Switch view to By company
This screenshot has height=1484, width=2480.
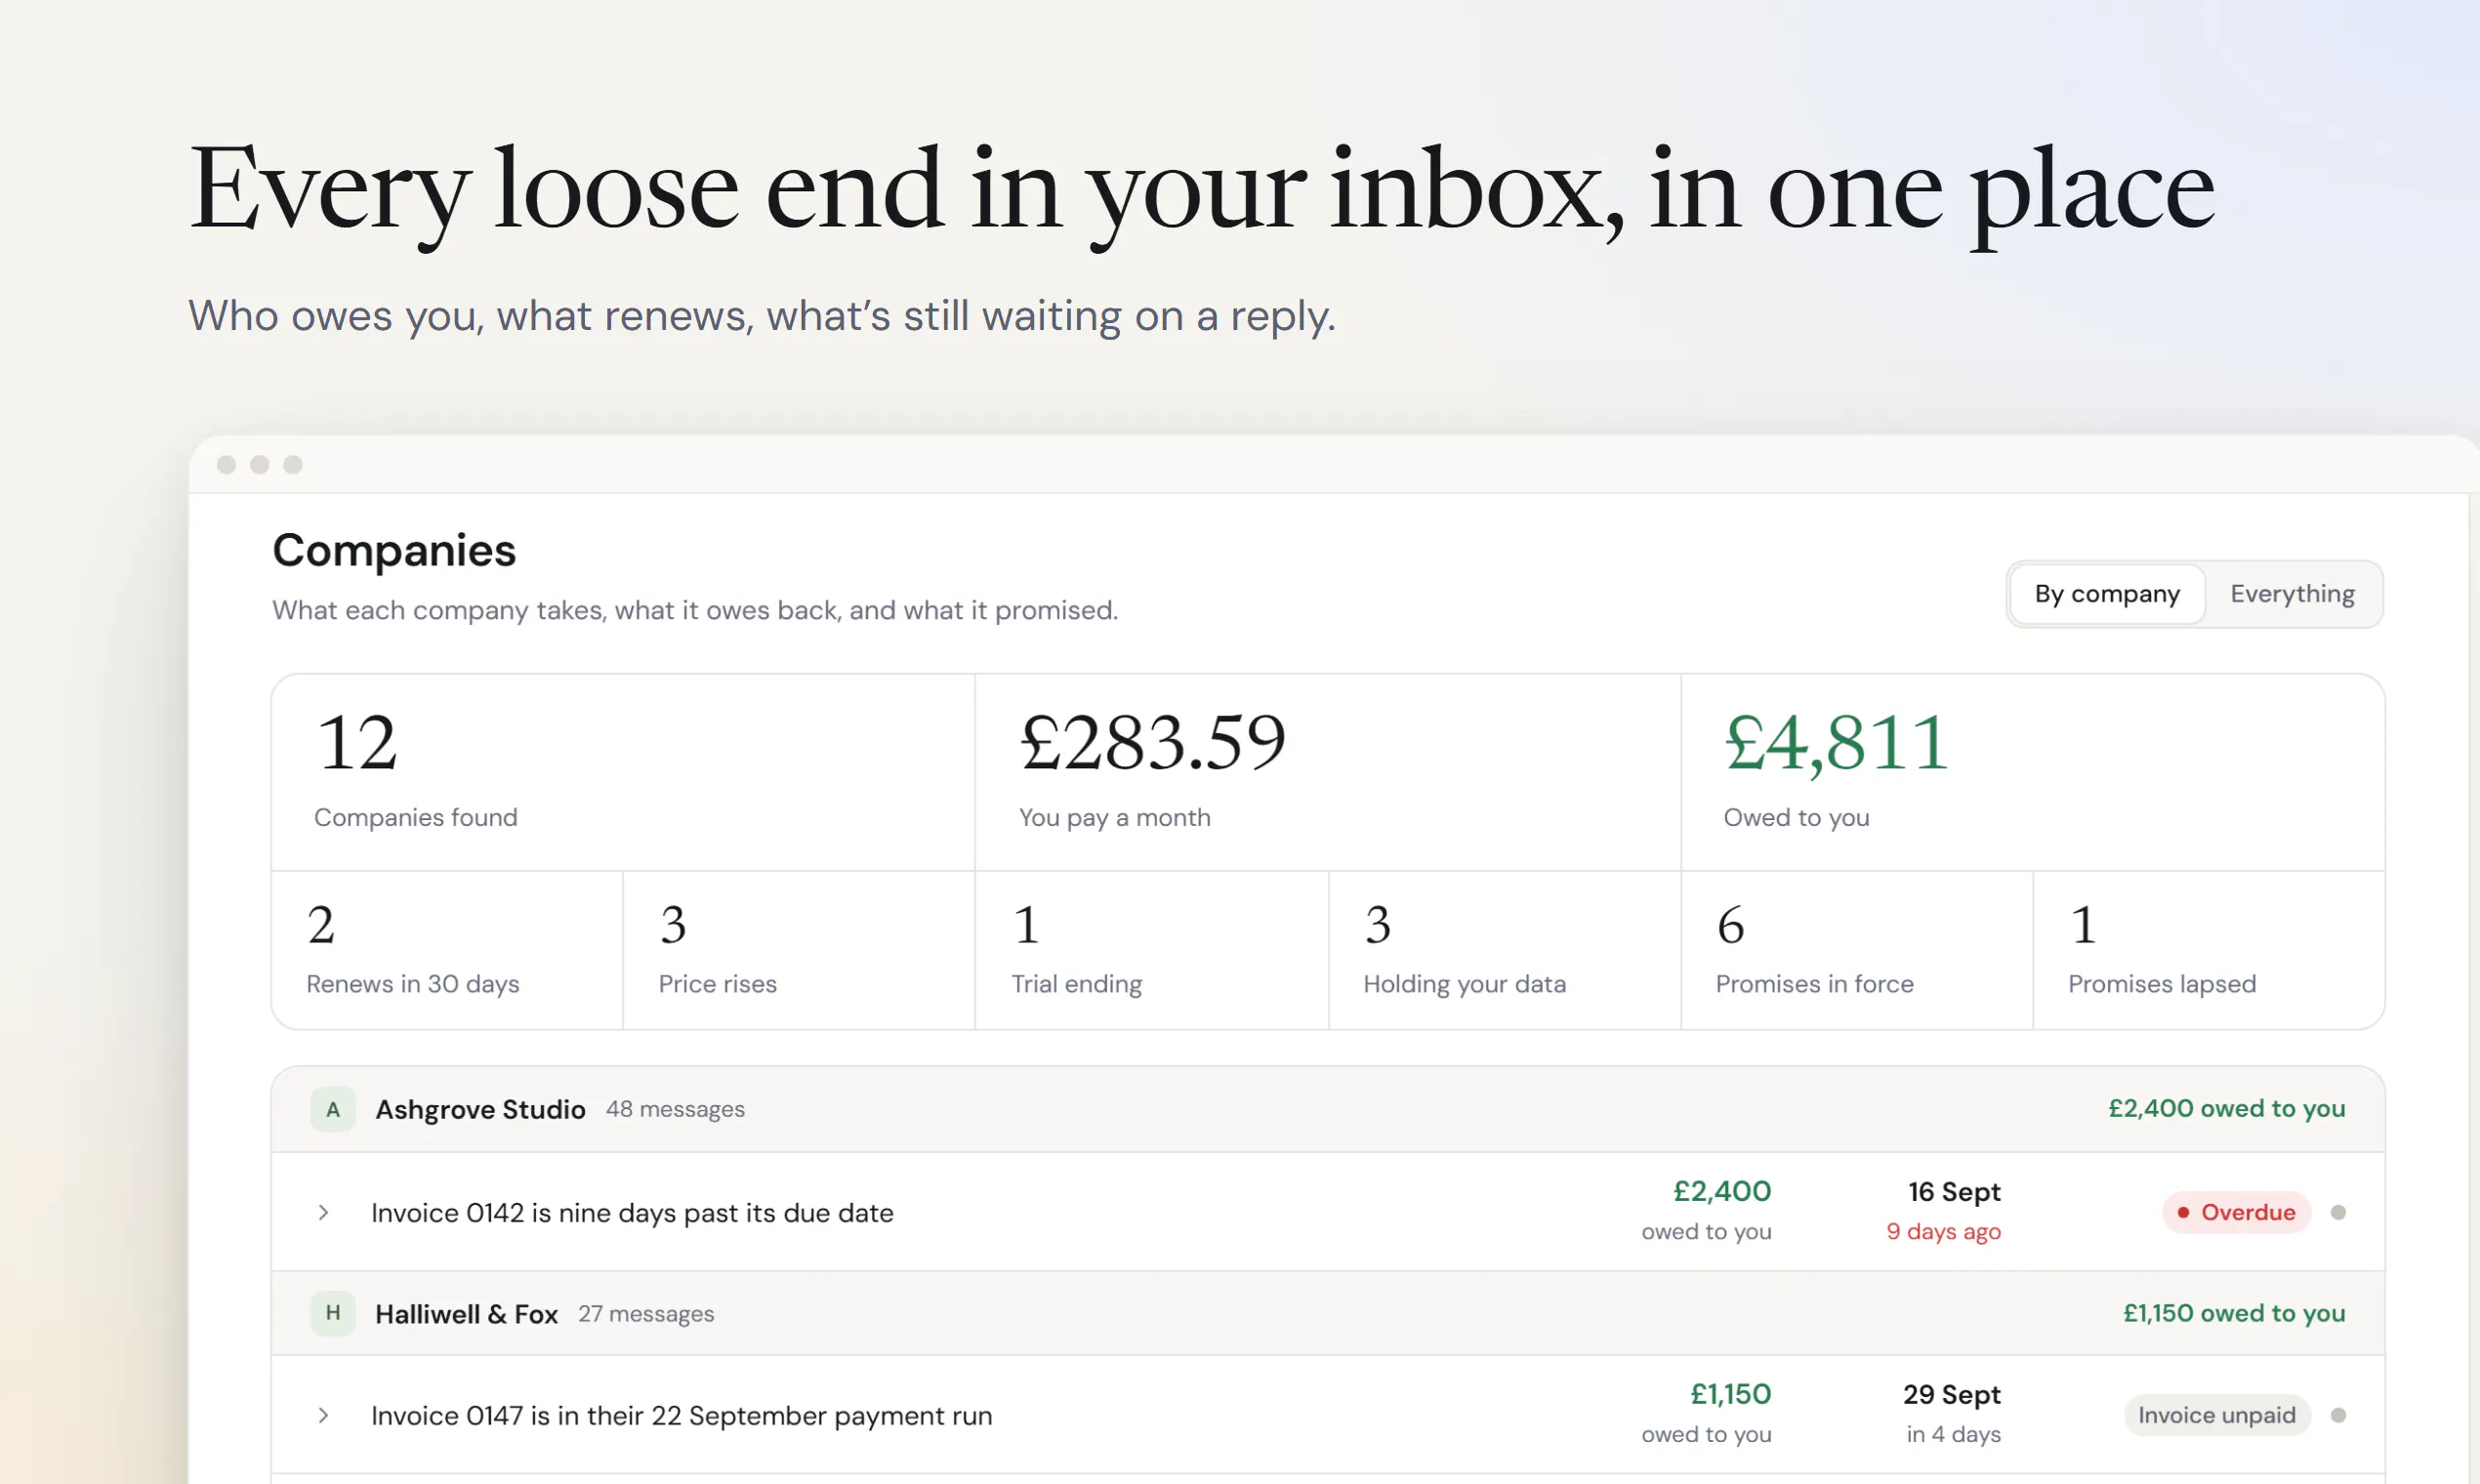pos(2107,594)
